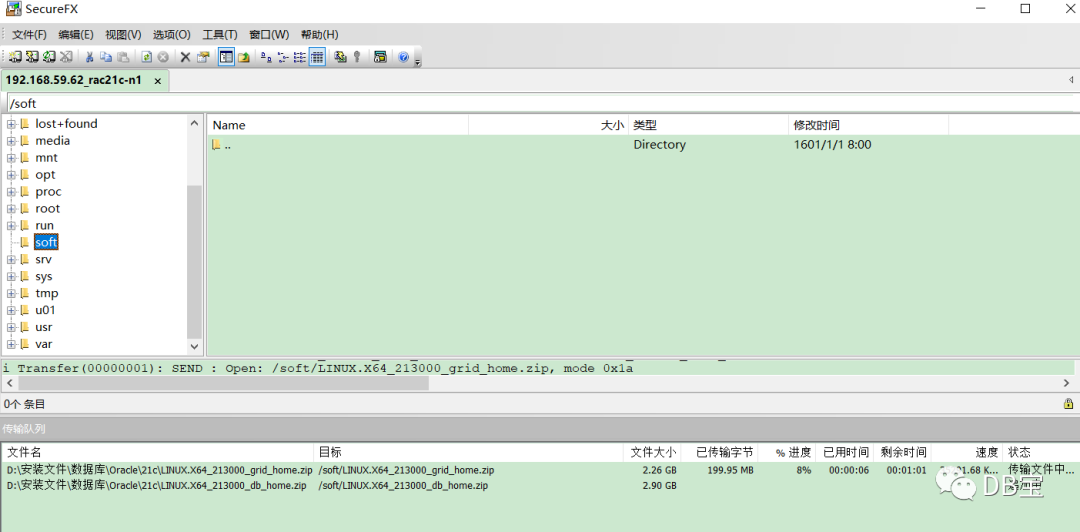Click the Connect toolbar icon

[x=14, y=57]
